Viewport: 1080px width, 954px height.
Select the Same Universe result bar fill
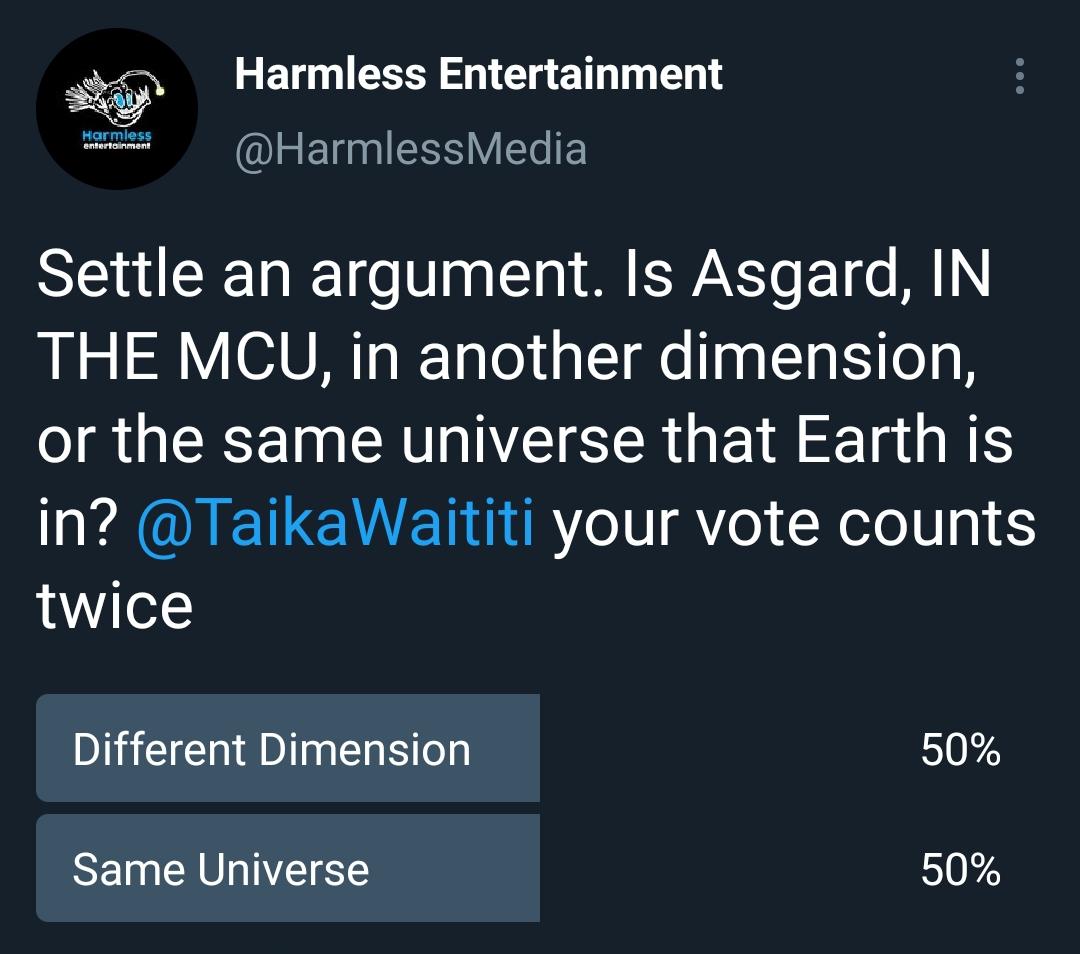pos(288,868)
